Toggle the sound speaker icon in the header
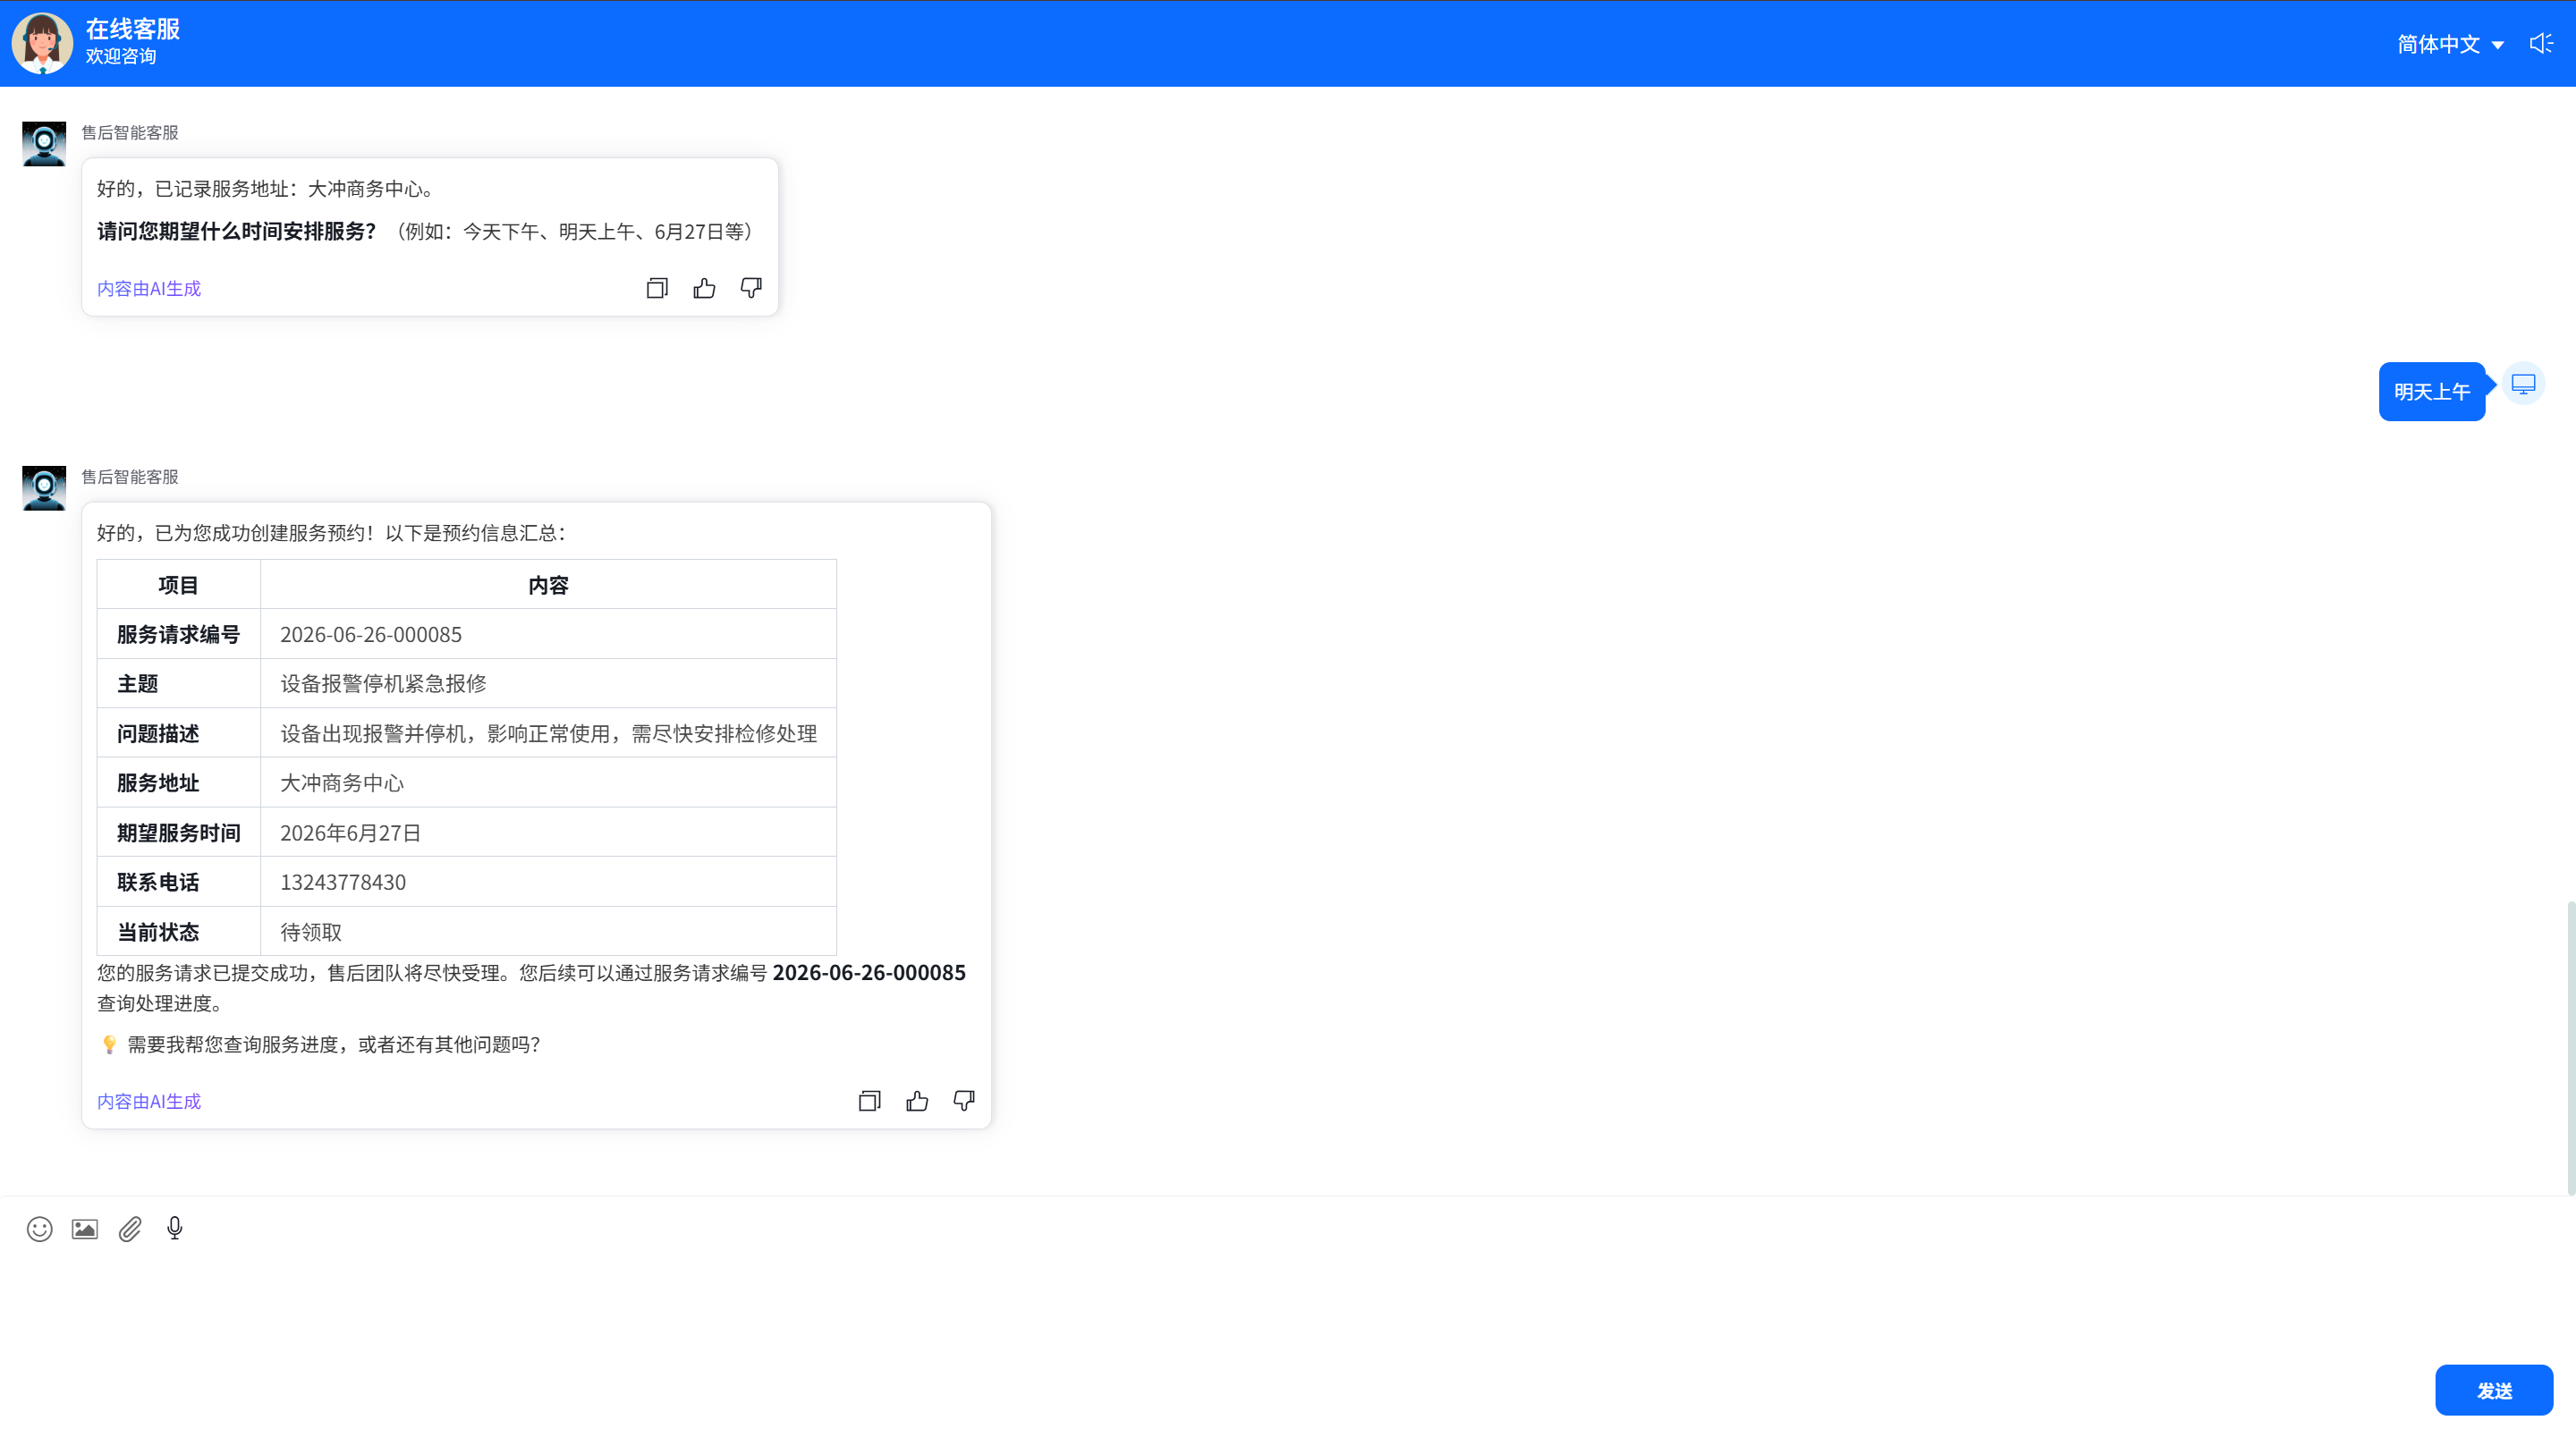Viewport: 2576px width, 1429px height. (2541, 43)
